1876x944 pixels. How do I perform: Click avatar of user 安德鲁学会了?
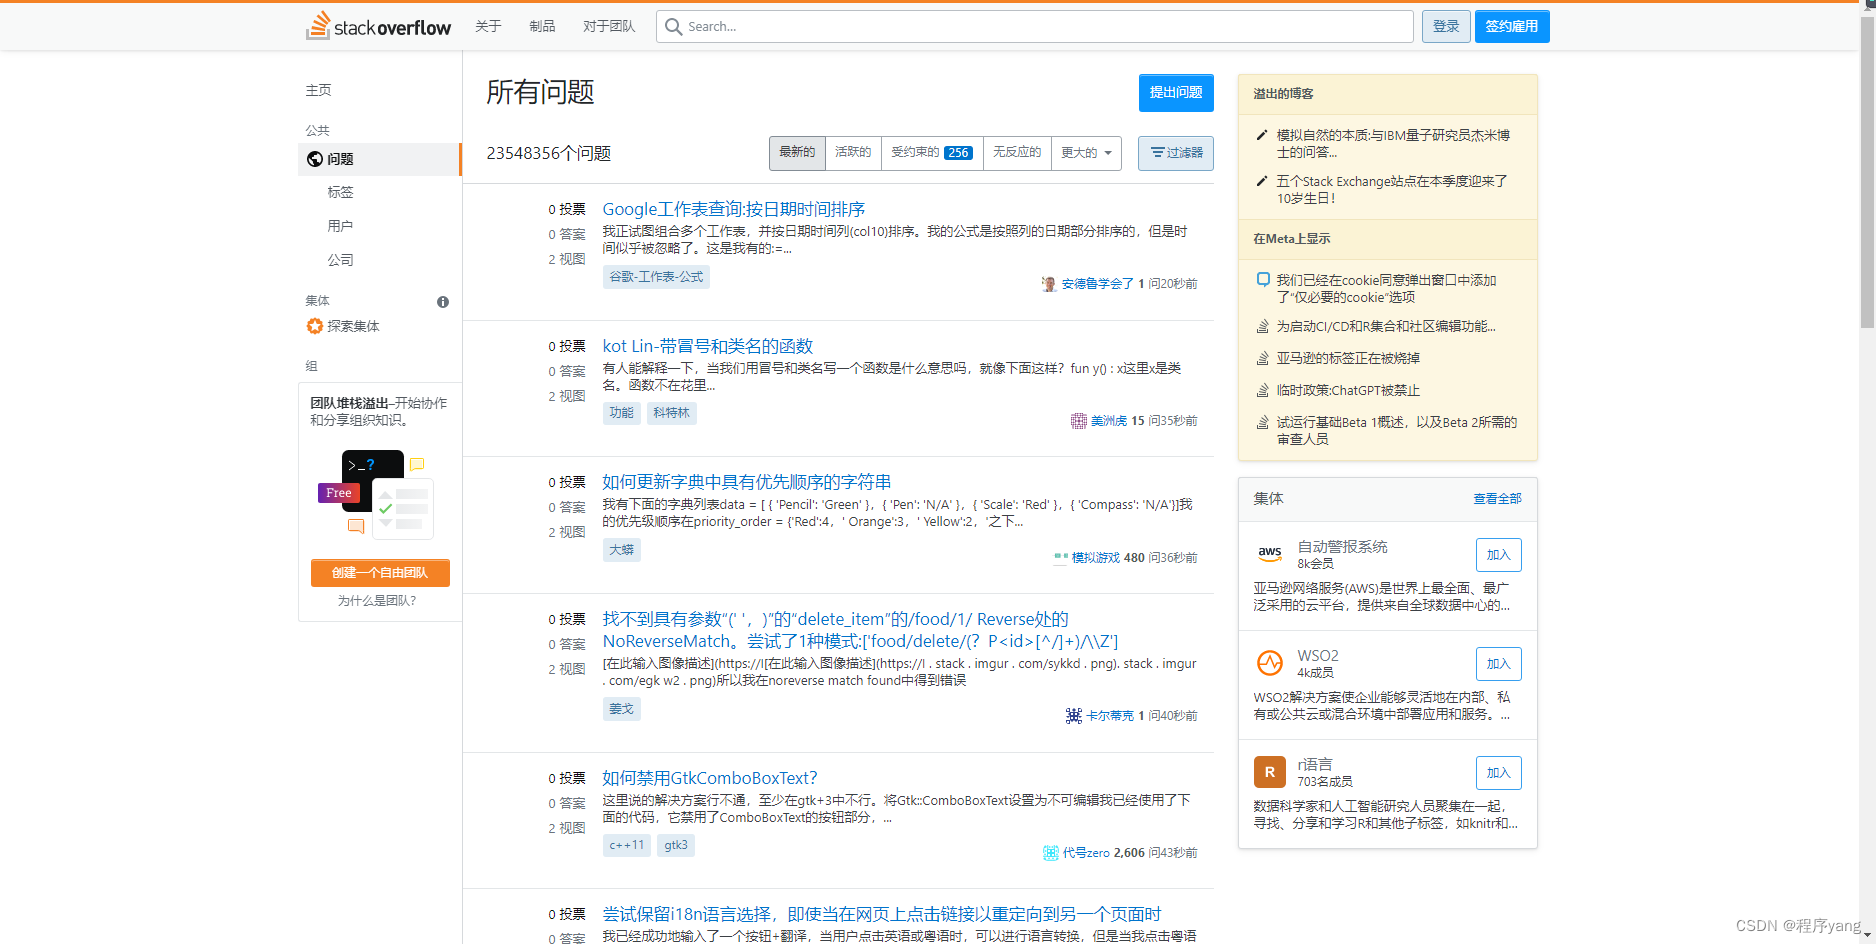tap(1049, 284)
